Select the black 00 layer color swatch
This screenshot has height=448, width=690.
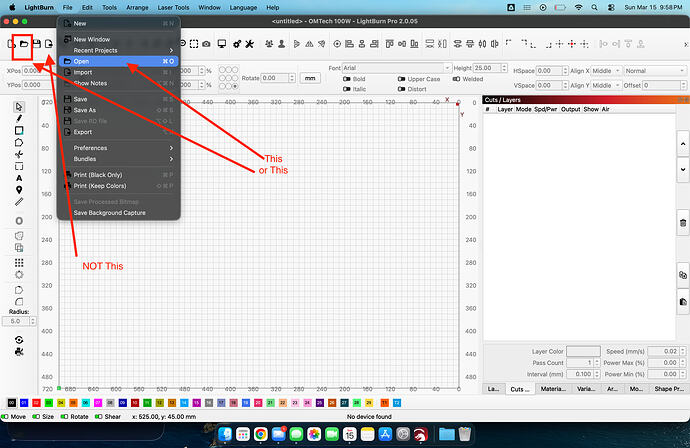click(12, 403)
